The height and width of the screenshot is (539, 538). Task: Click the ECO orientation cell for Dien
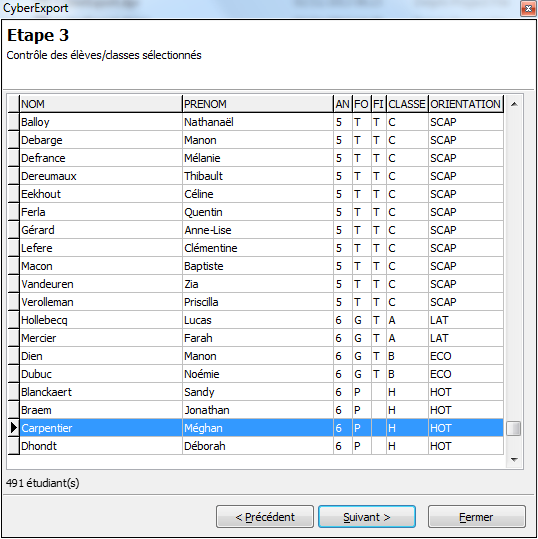coord(466,356)
